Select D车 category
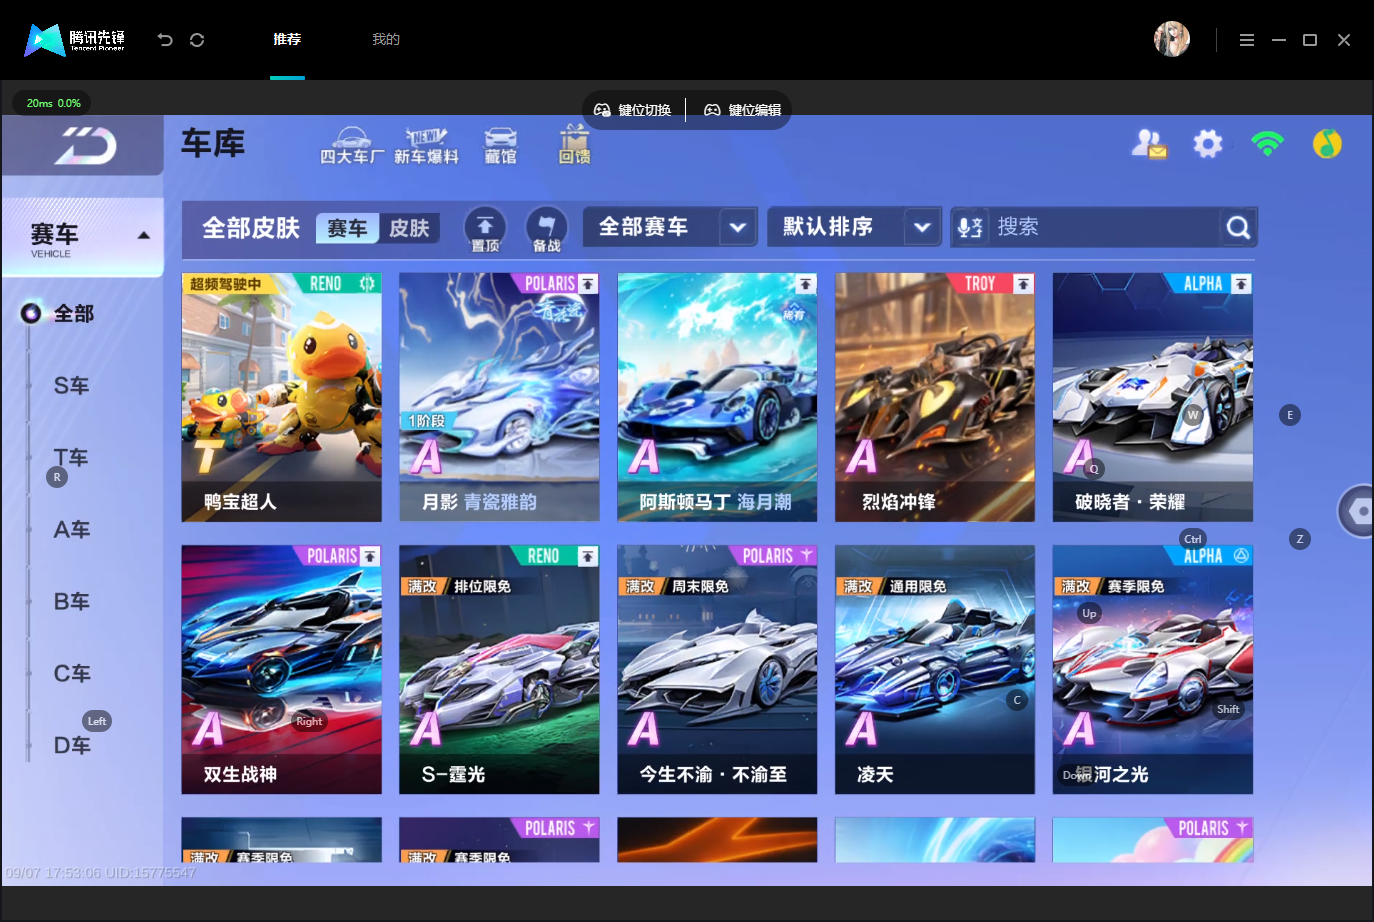This screenshot has width=1374, height=922. click(72, 746)
